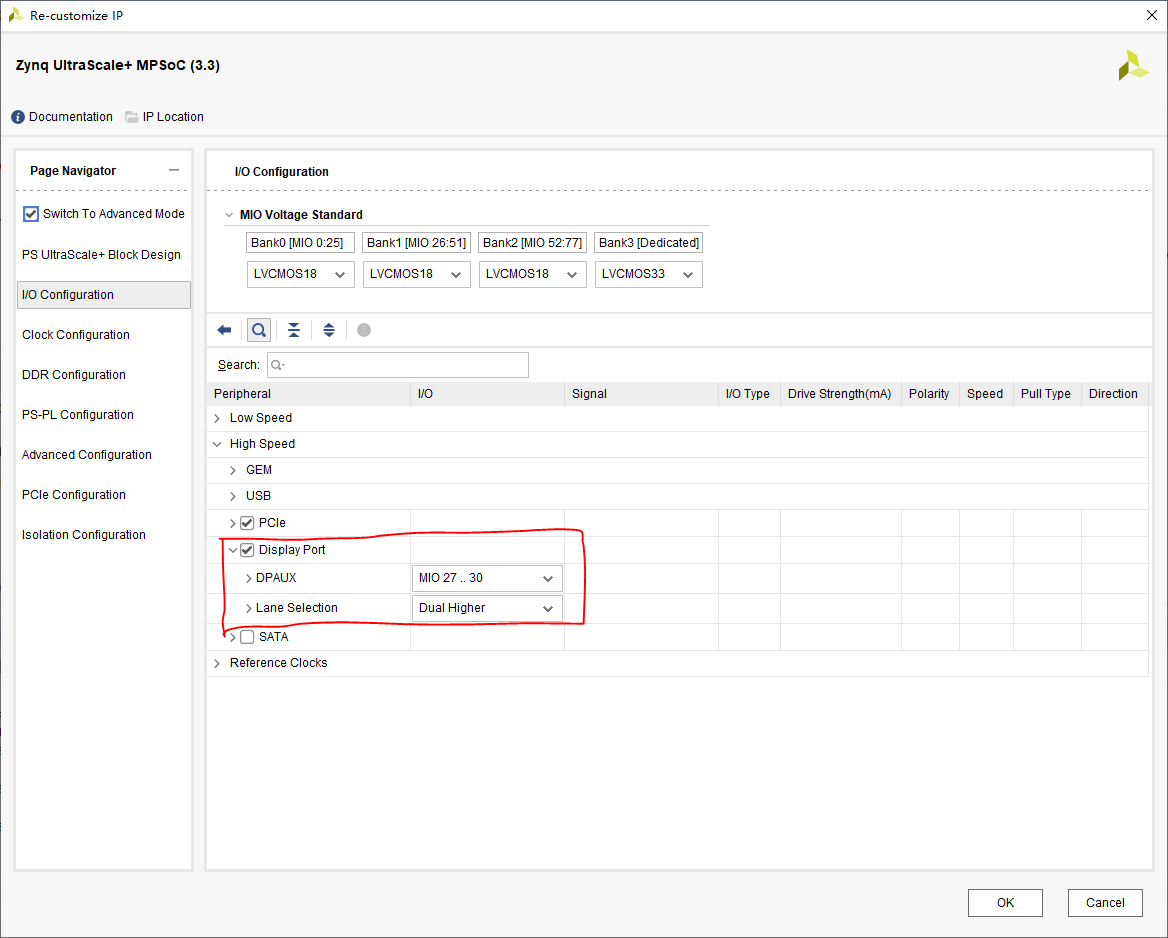1168x938 pixels.
Task: Open Bank3 LVCMOS33 voltage dropdown
Action: tap(648, 274)
